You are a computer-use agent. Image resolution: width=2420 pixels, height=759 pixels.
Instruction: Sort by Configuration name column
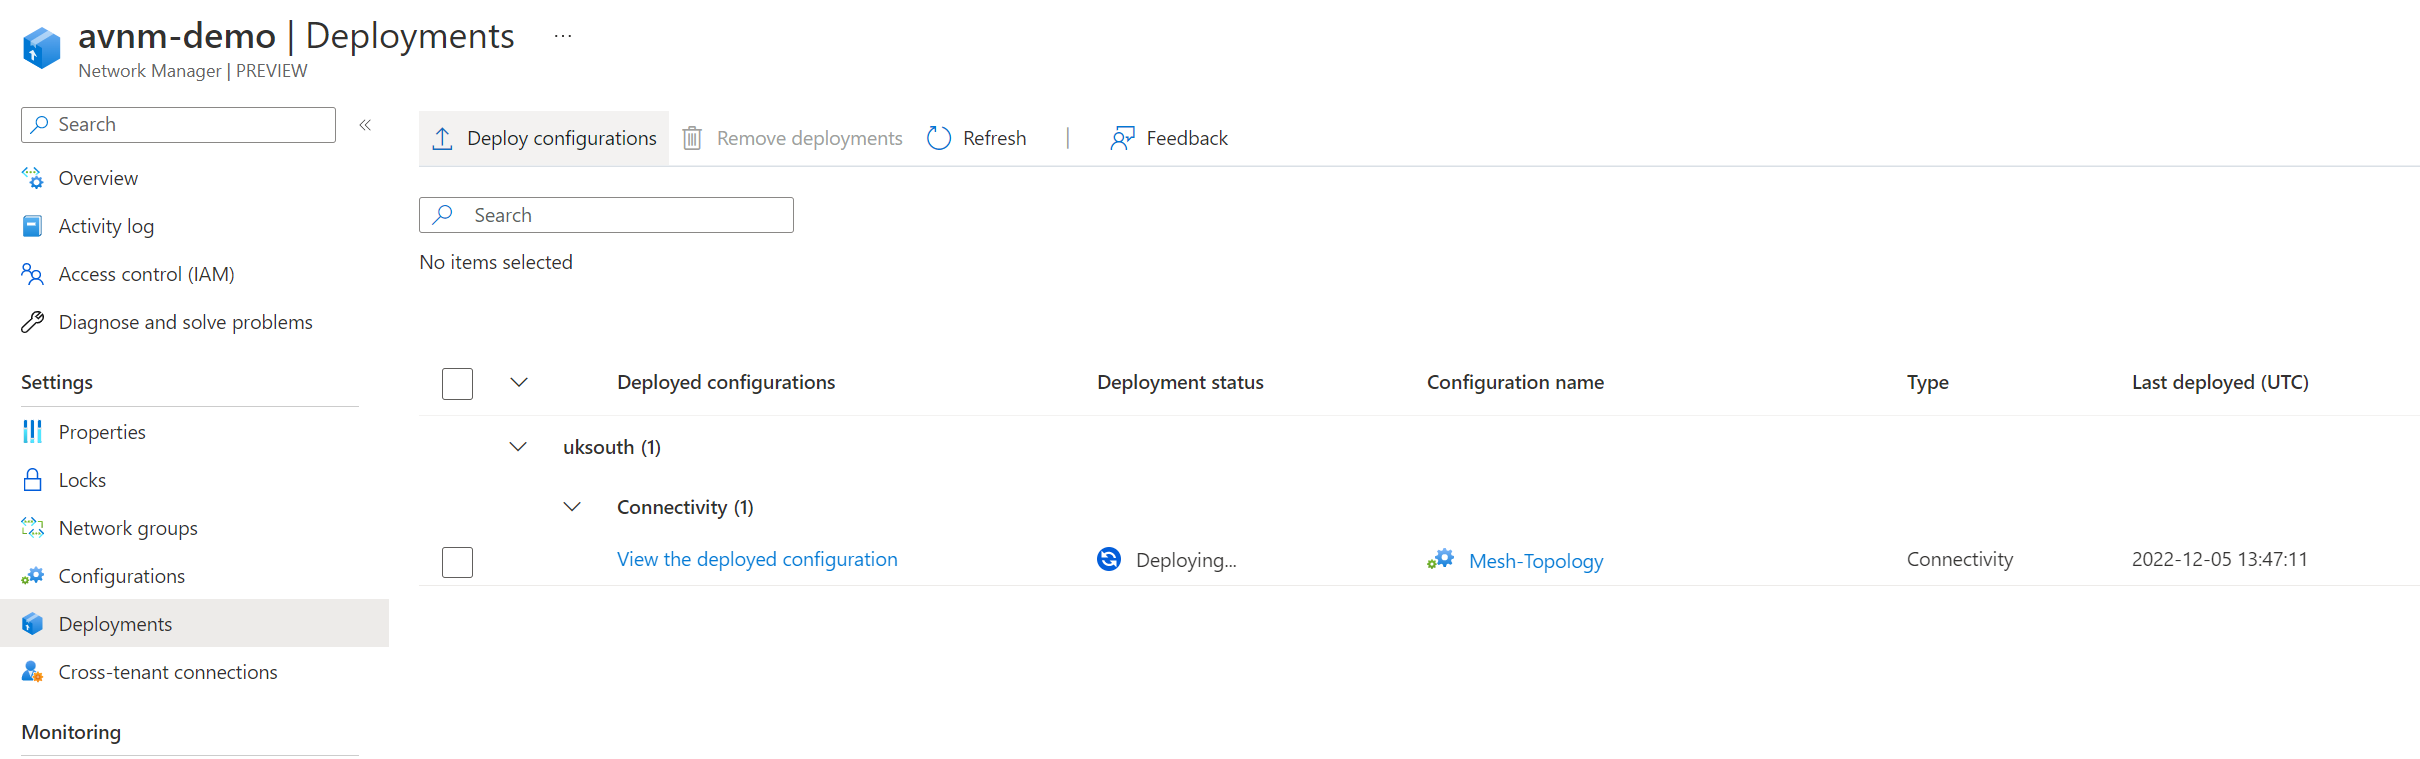point(1515,382)
